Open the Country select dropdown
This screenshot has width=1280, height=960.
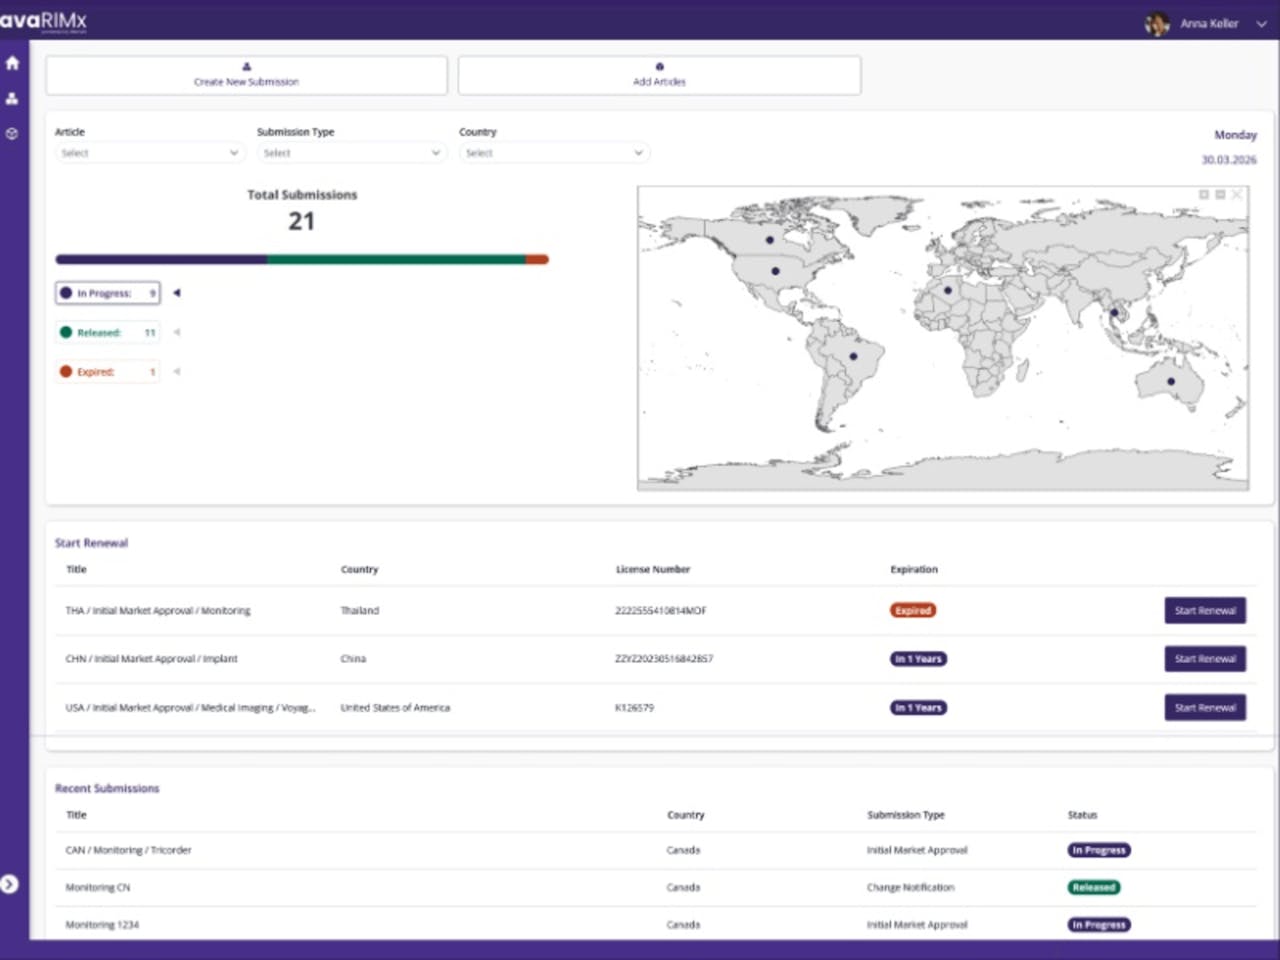pos(554,153)
